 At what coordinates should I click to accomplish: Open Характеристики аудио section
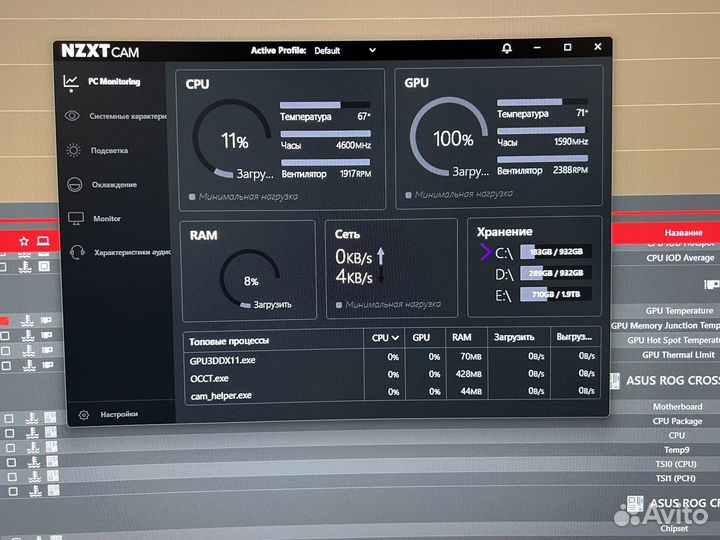pyautogui.click(x=132, y=253)
